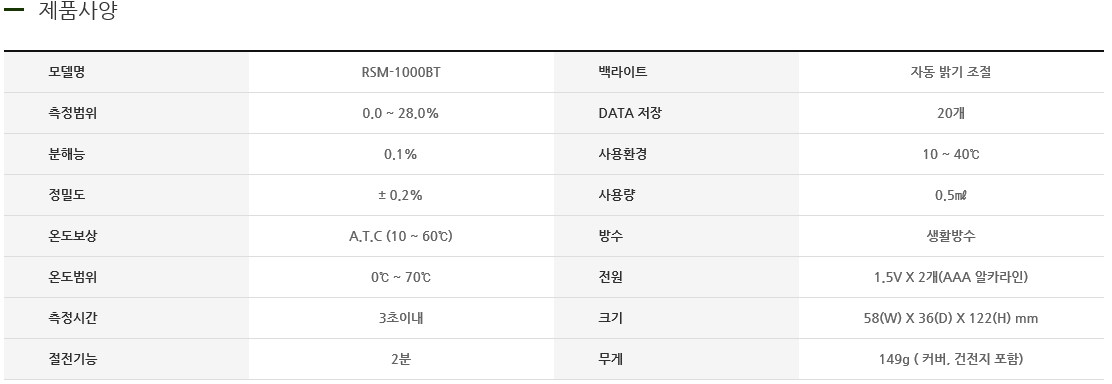Click the DATA 저장 value 20개
Screen dimensions: 1112x384
point(951,113)
